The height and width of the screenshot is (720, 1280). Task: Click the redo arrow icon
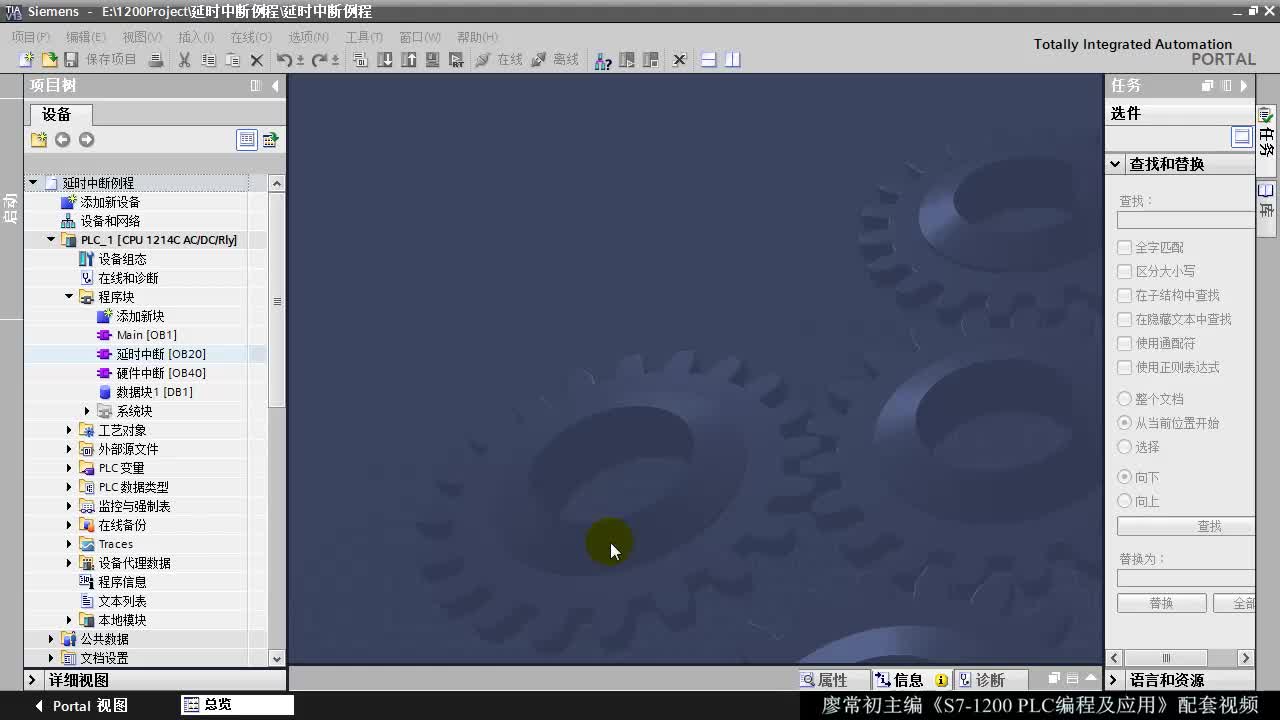tap(319, 60)
